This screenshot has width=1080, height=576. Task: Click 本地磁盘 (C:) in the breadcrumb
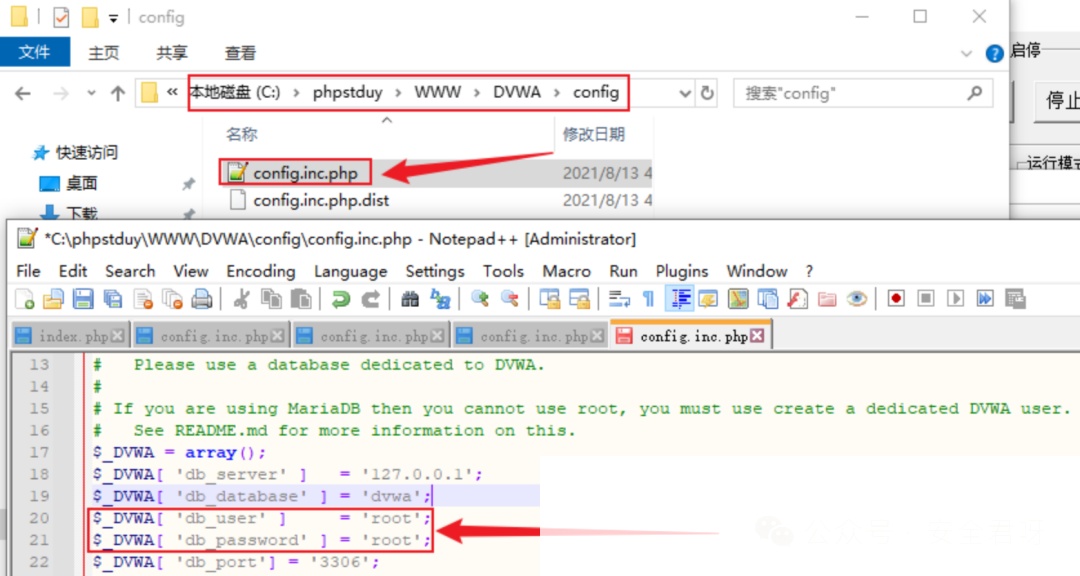click(235, 92)
